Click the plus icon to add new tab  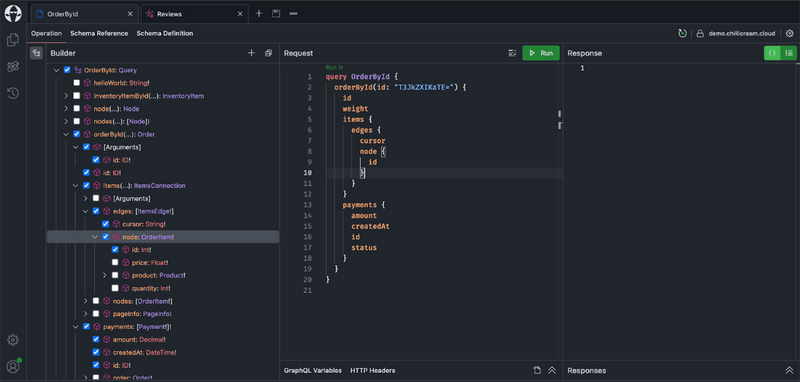pyautogui.click(x=259, y=14)
